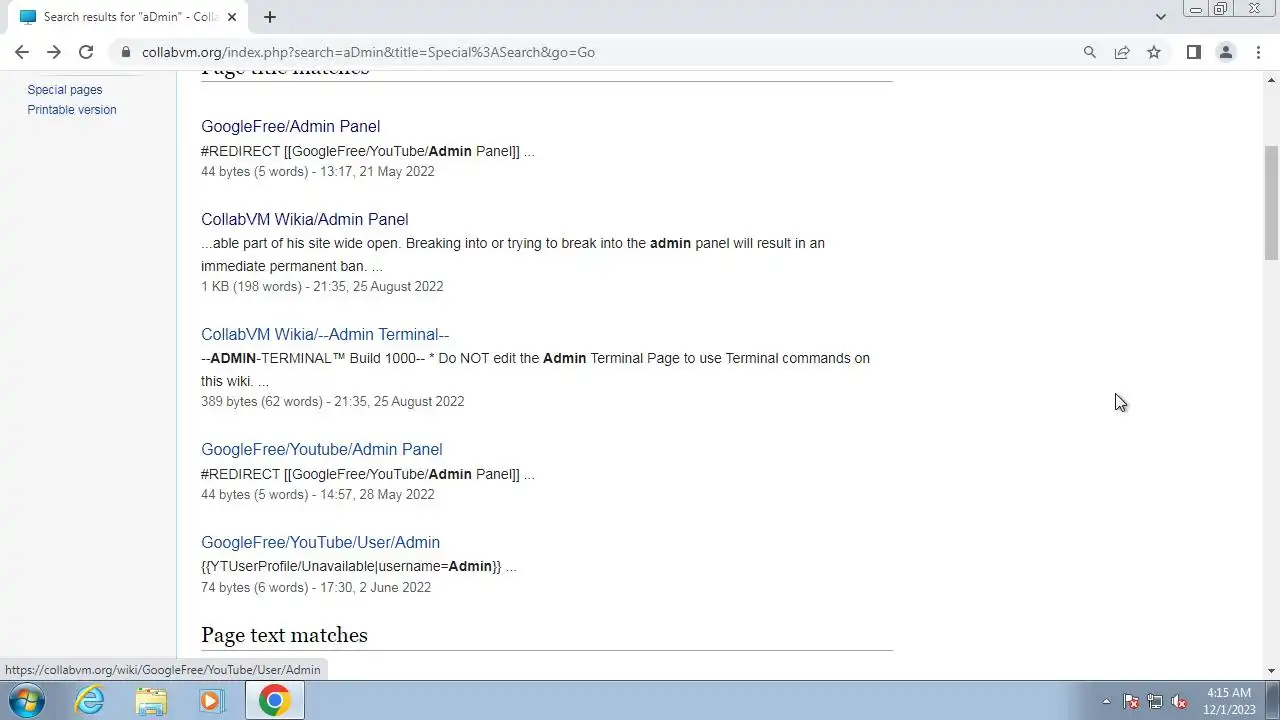Click the Page text matches heading
This screenshot has width=1280, height=720.
(284, 635)
